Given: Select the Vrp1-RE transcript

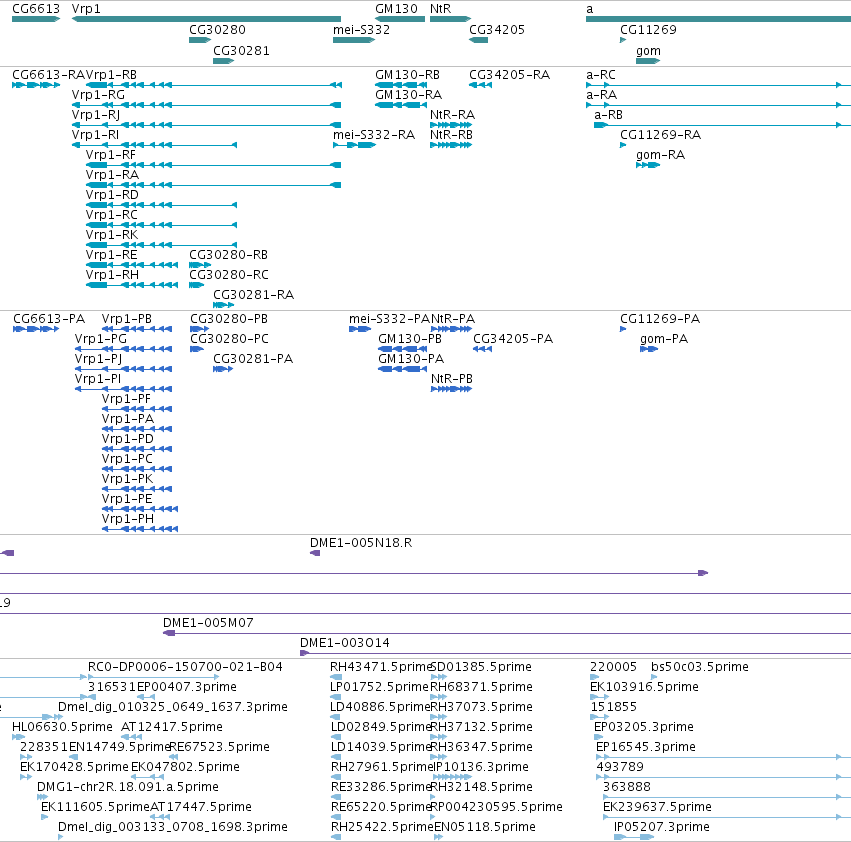Looking at the screenshot, I should pyautogui.click(x=132, y=265).
